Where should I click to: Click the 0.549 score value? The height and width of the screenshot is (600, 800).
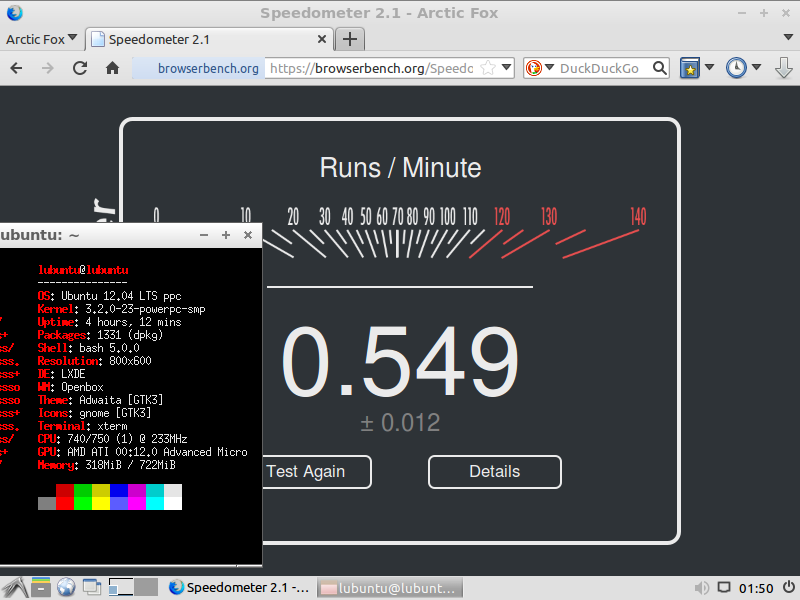coord(399,362)
